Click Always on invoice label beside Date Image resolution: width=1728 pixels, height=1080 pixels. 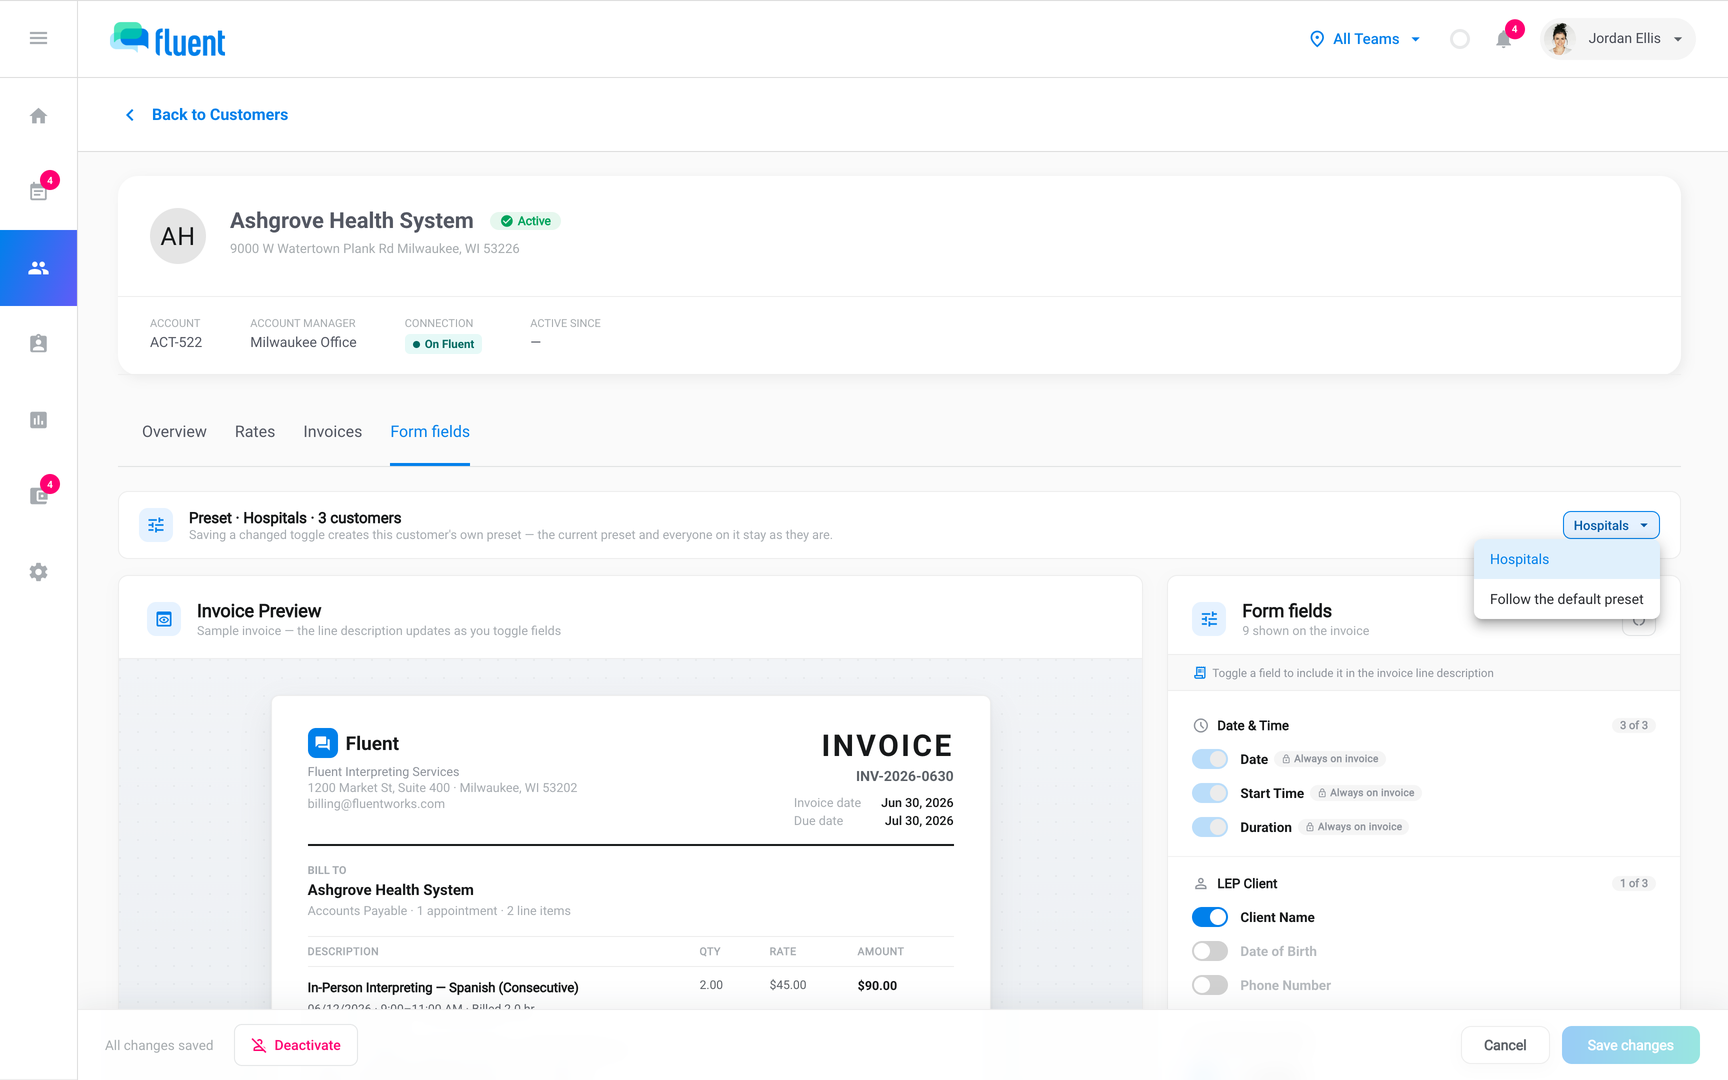point(1330,759)
